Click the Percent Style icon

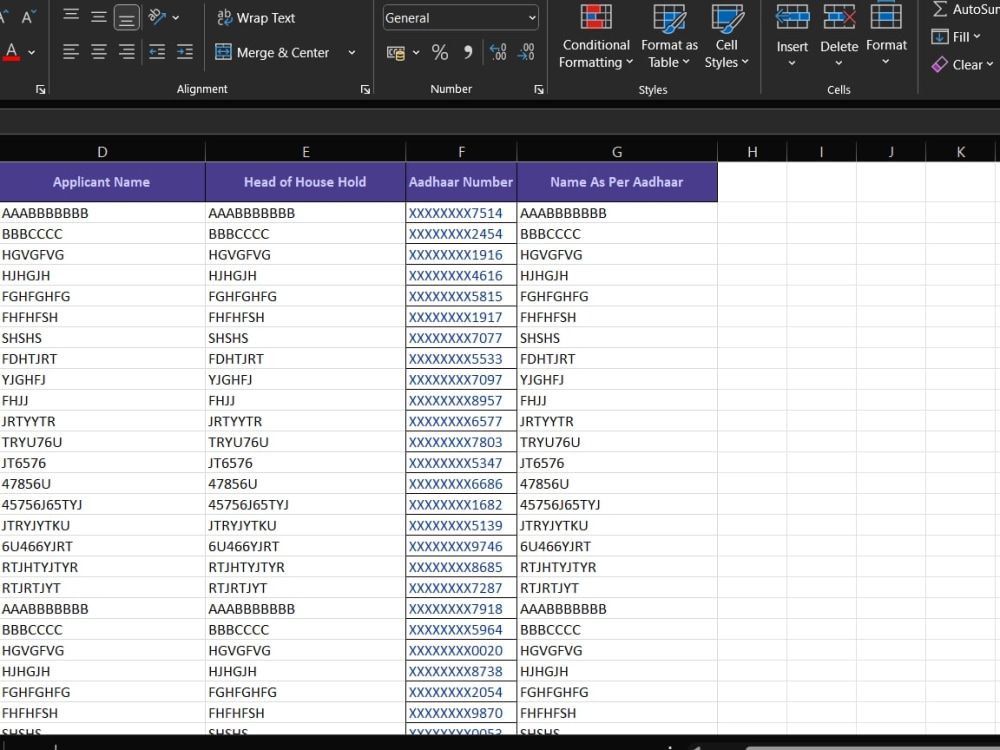point(439,52)
